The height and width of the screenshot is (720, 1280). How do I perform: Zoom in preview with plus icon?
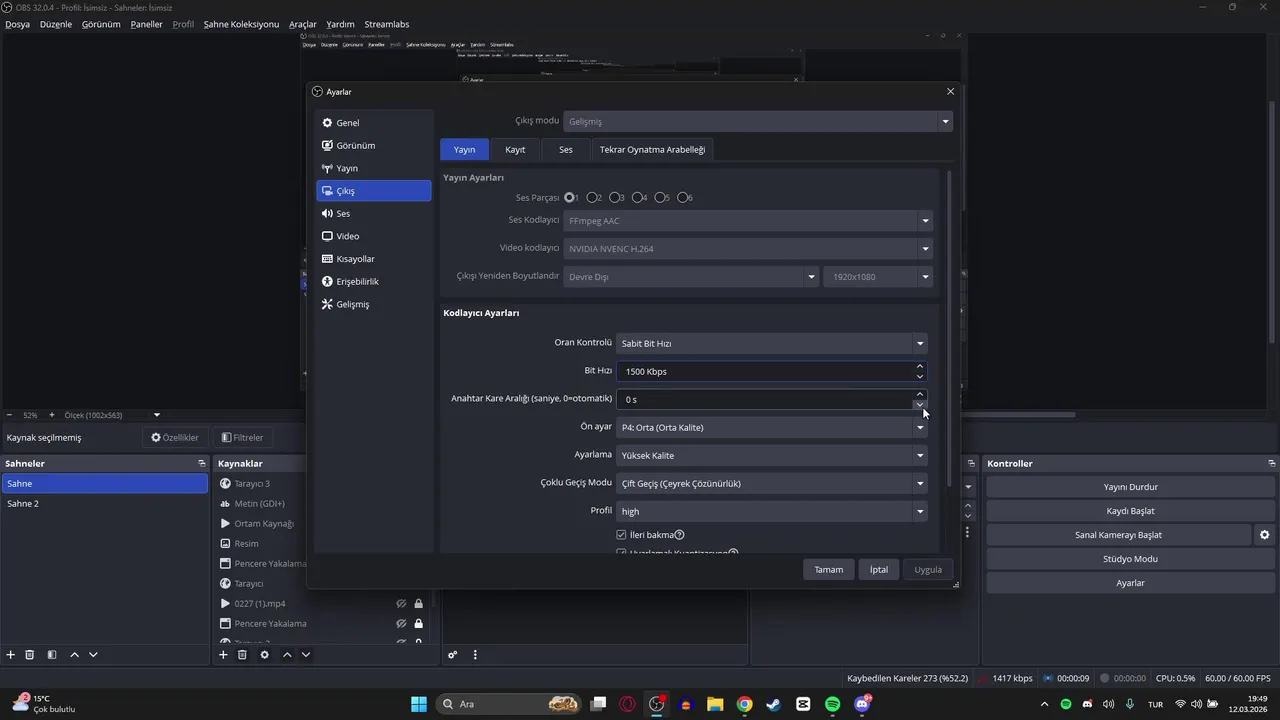pyautogui.click(x=52, y=415)
